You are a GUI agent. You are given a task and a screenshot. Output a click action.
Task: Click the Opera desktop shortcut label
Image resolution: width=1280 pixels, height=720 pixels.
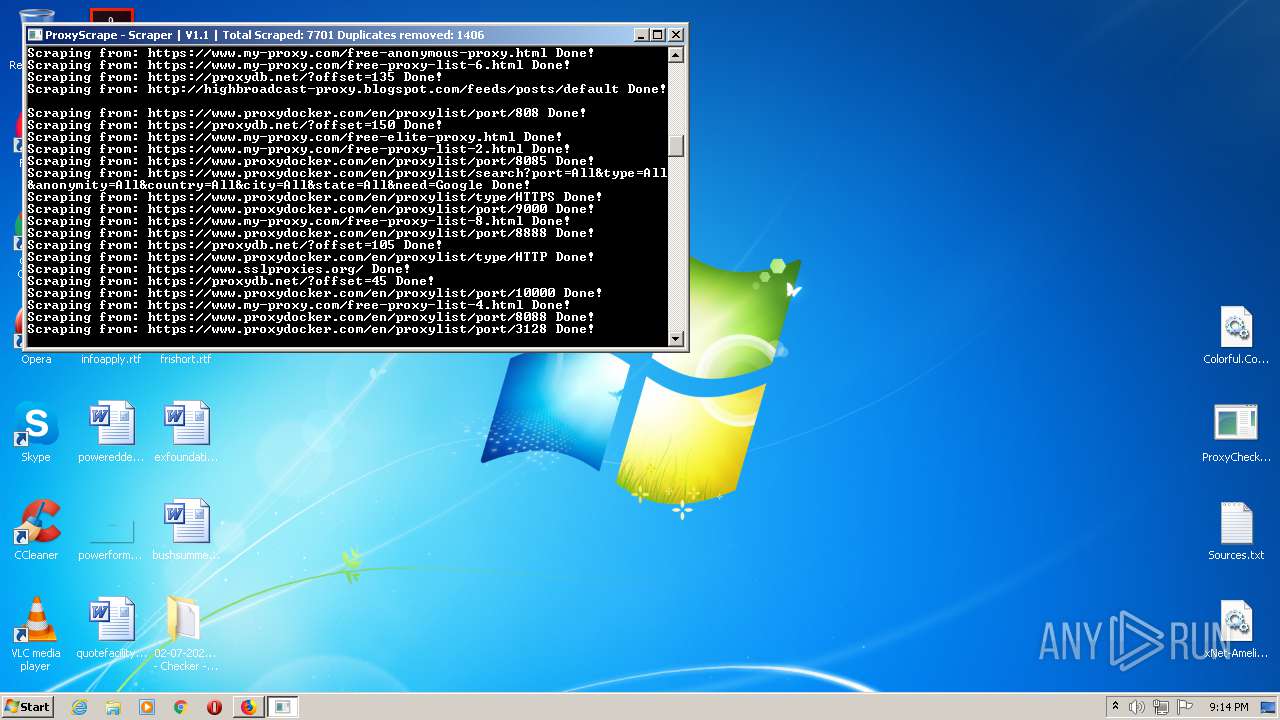36,359
